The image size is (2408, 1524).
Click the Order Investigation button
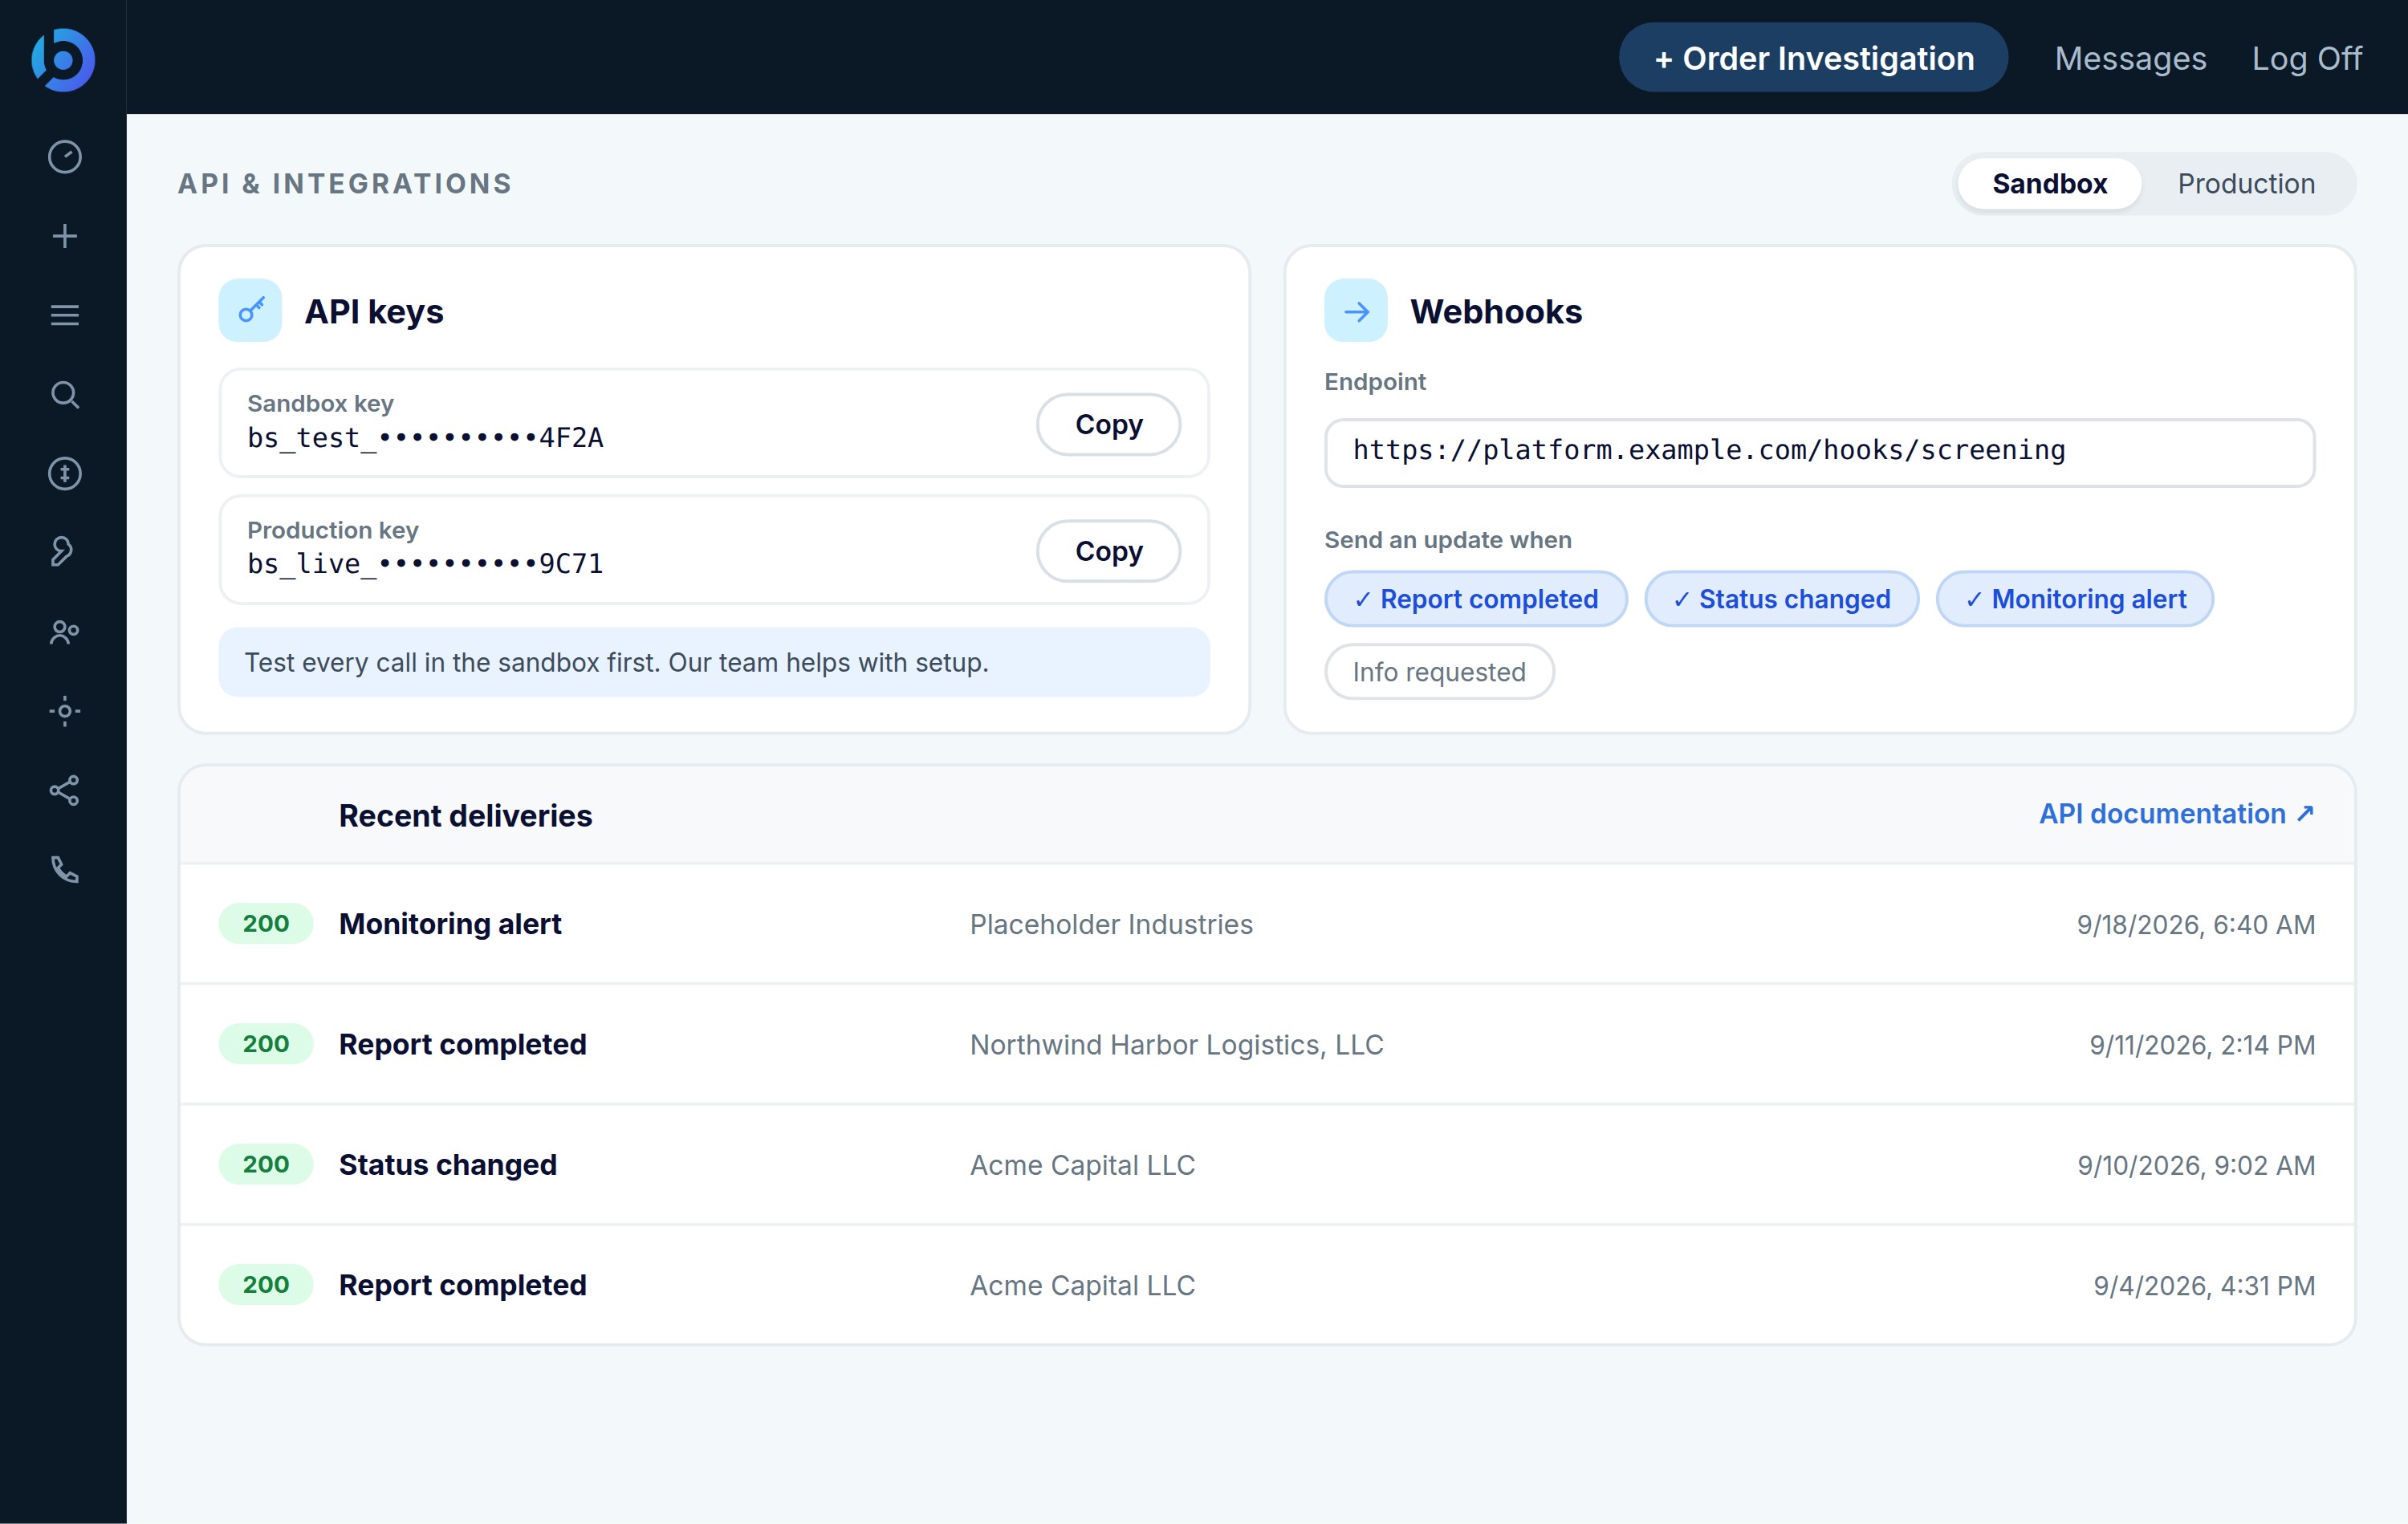[1813, 58]
